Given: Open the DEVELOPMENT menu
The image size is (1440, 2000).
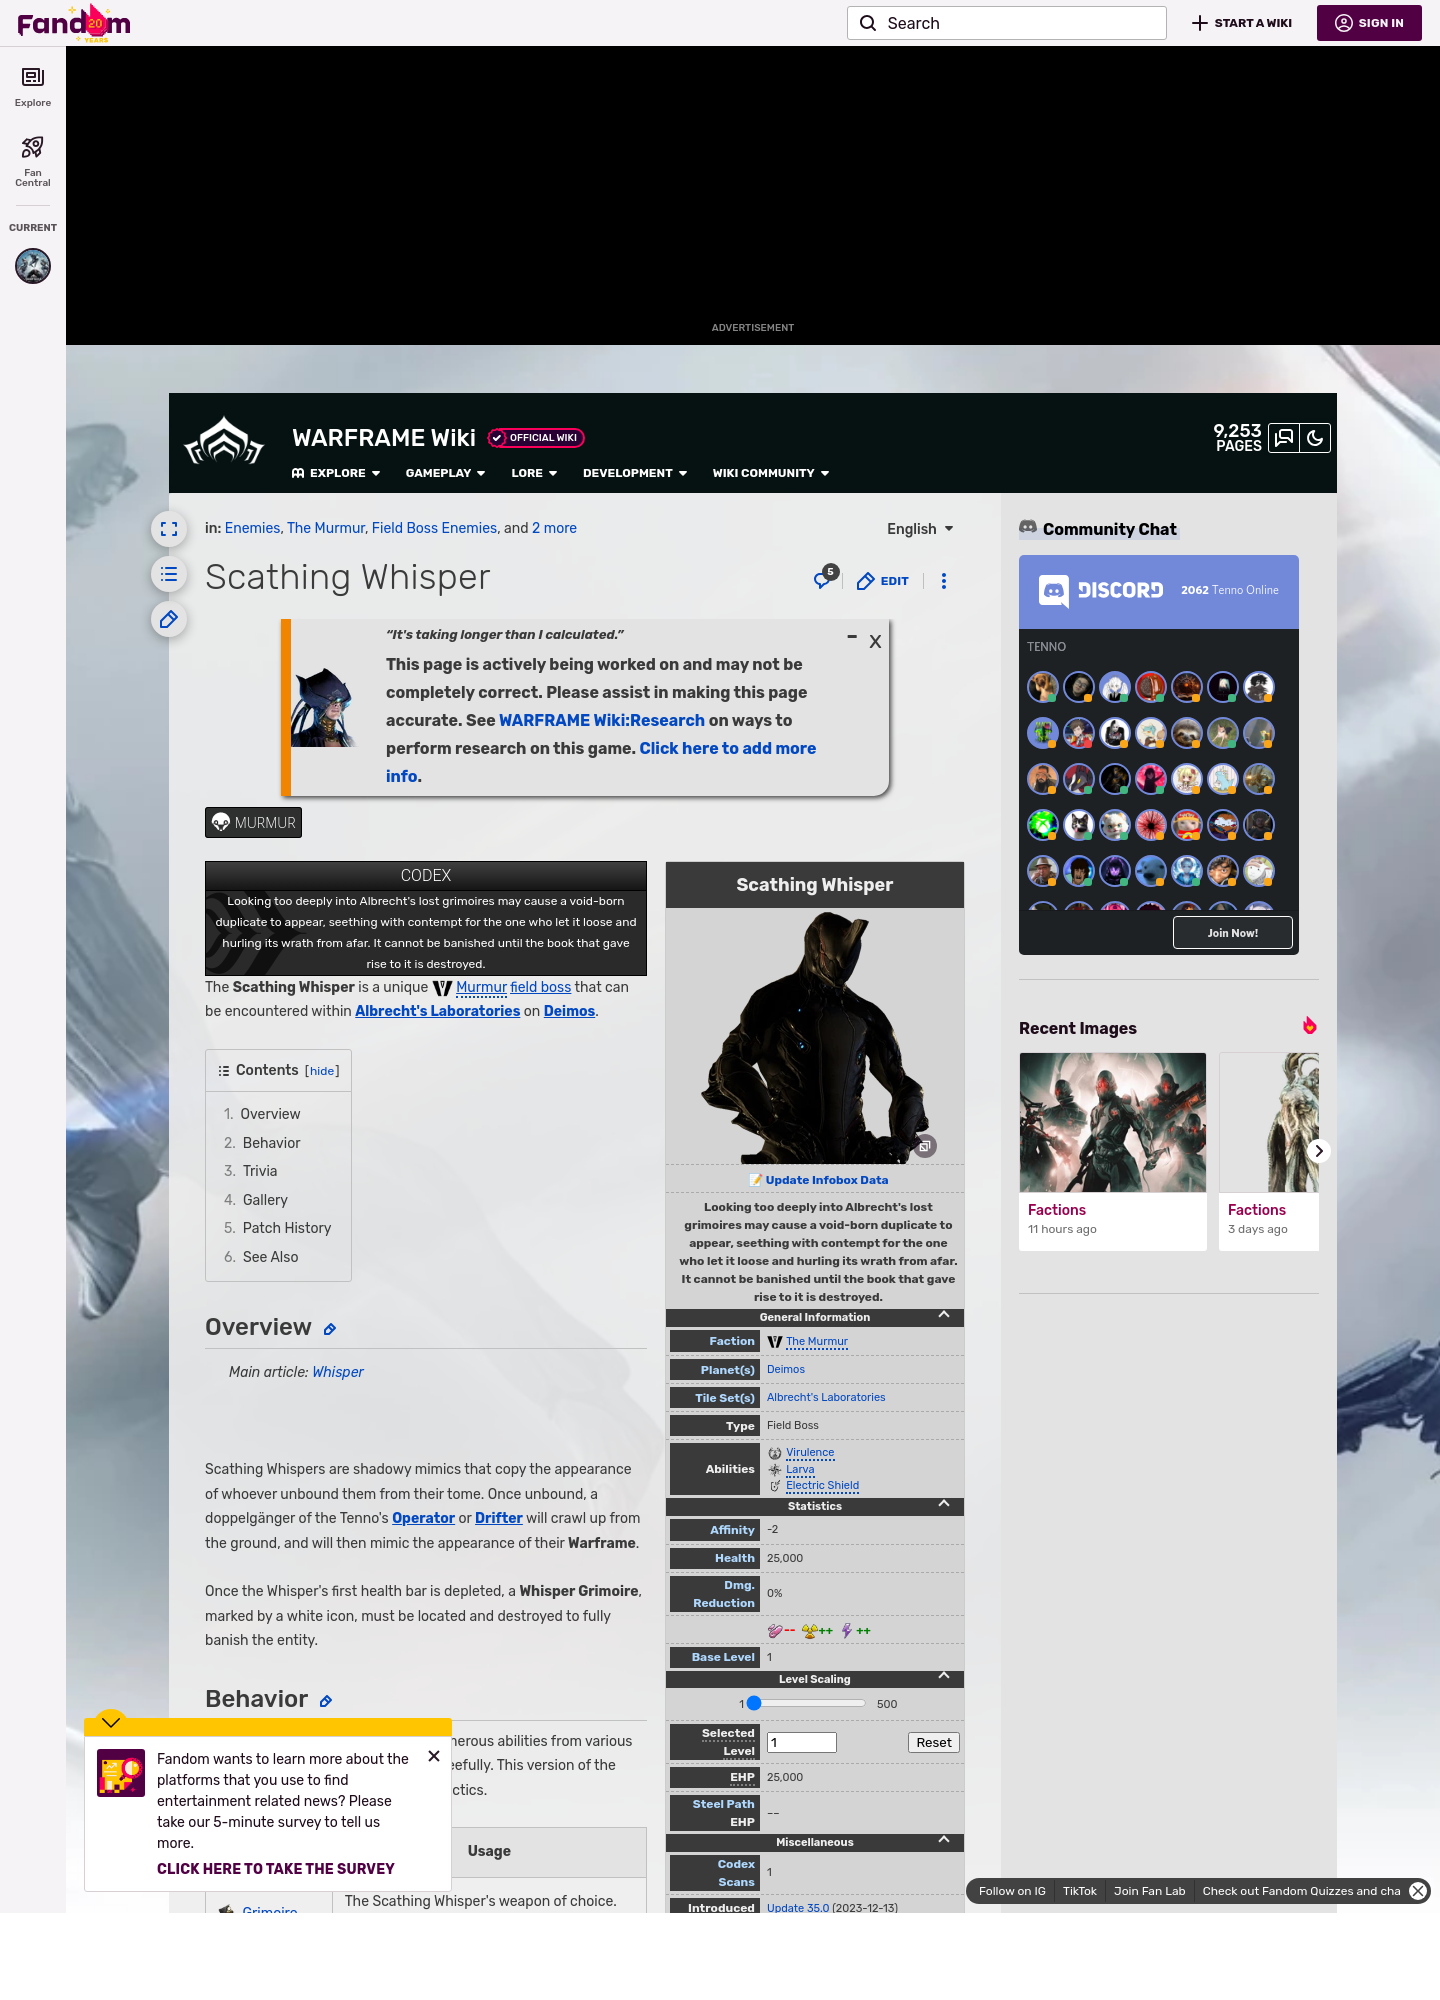Looking at the screenshot, I should pyautogui.click(x=635, y=473).
